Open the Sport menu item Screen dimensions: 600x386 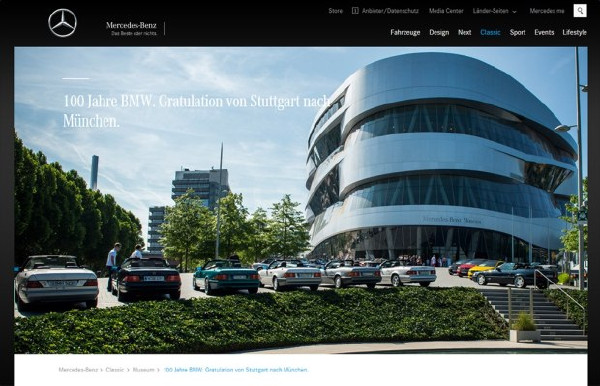[517, 33]
